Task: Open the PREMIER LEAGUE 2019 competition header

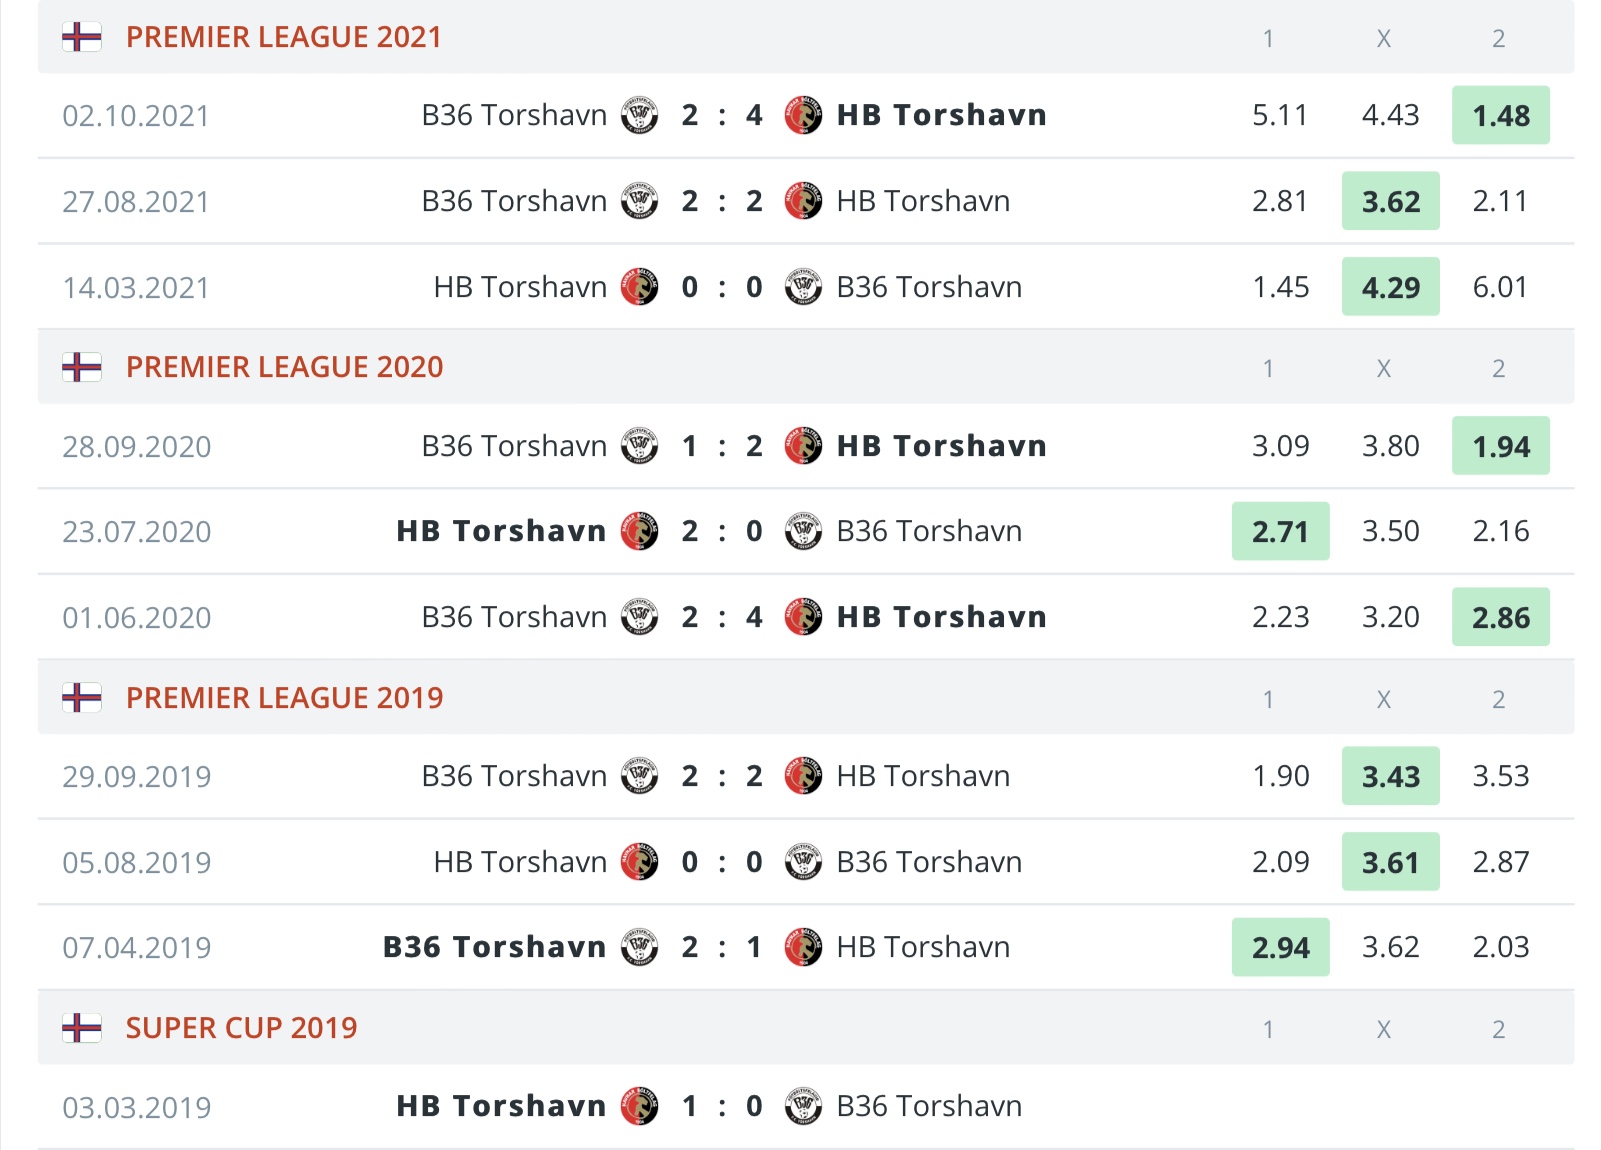Action: coord(285,698)
